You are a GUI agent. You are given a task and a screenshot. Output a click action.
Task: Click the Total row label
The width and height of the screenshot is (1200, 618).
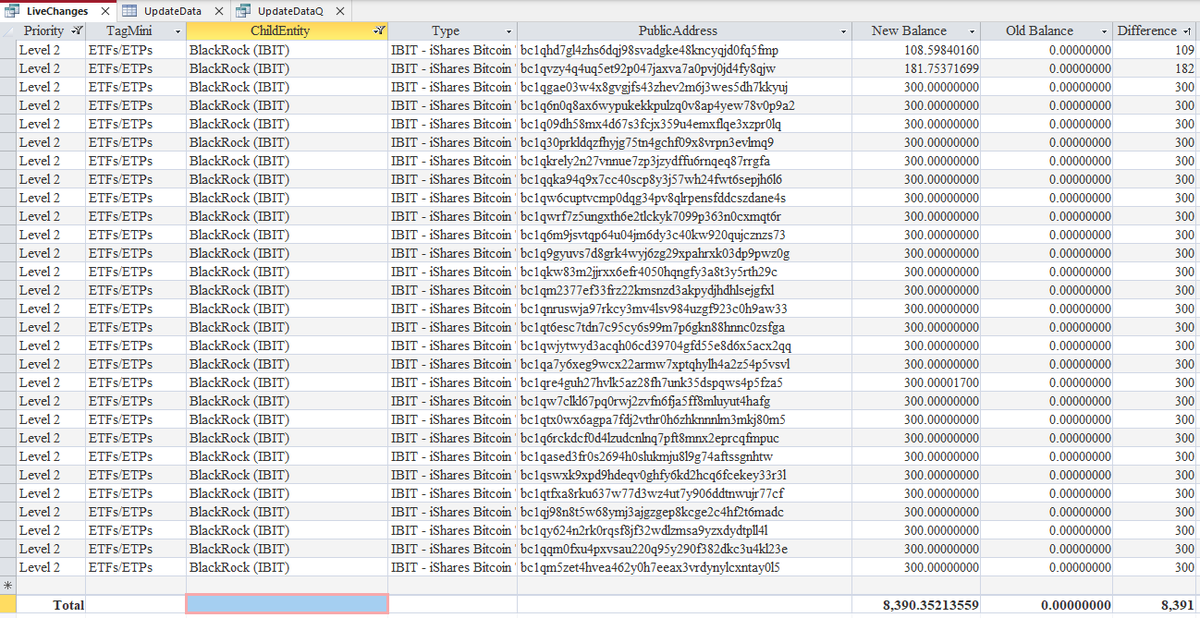point(68,605)
